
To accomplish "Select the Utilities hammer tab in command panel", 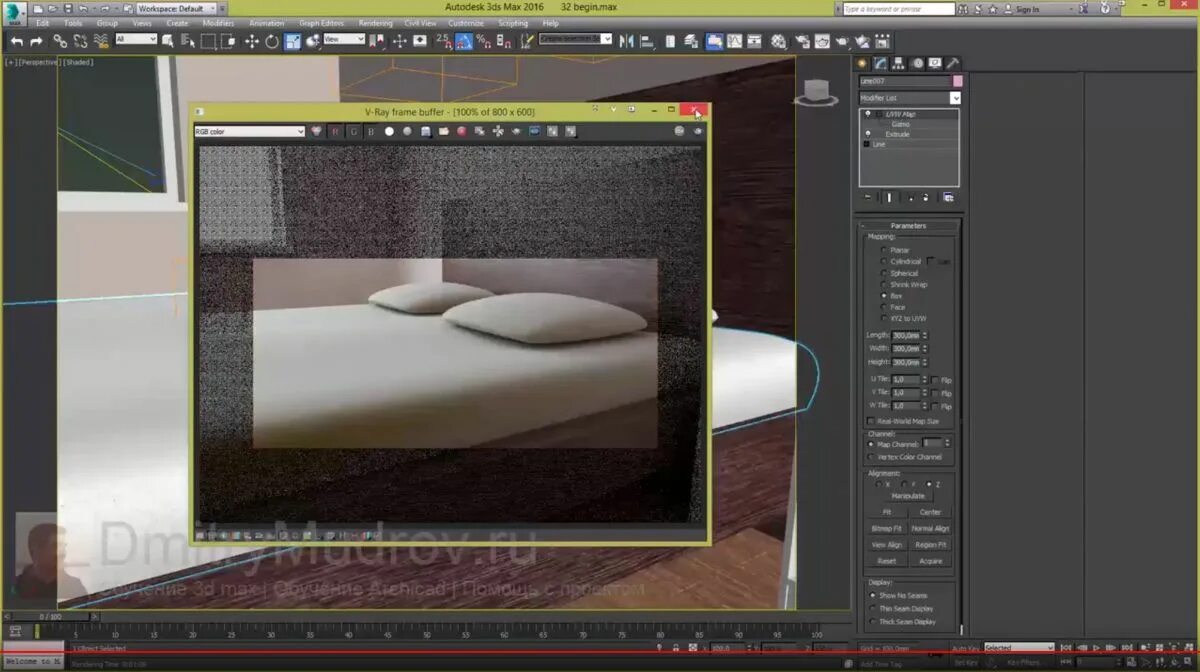I will point(953,63).
